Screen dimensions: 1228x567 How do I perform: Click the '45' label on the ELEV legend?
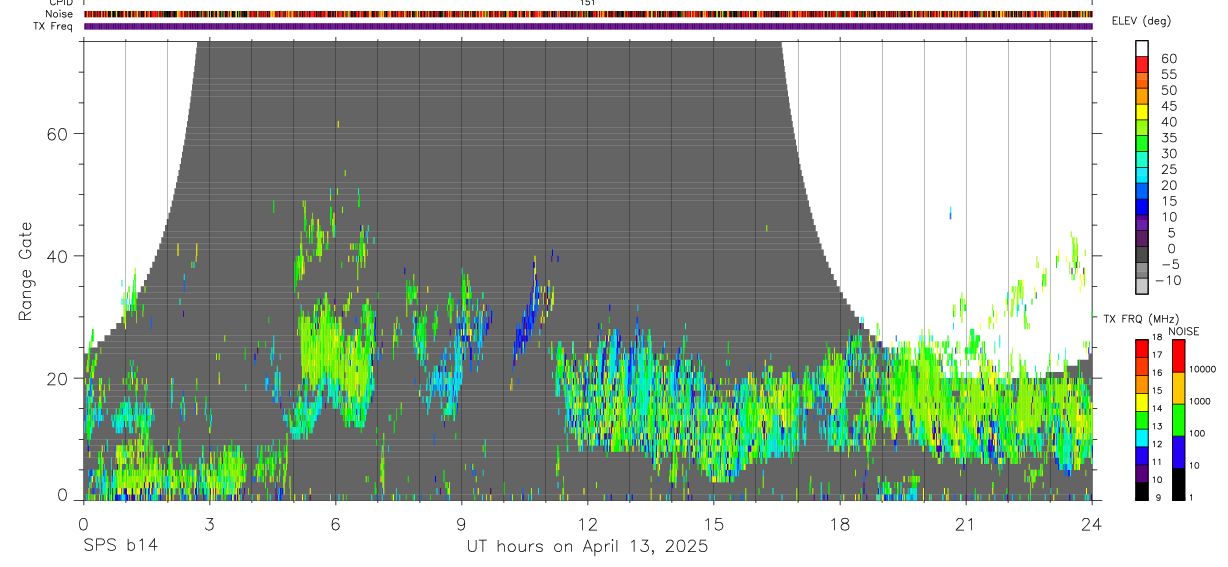(1169, 107)
